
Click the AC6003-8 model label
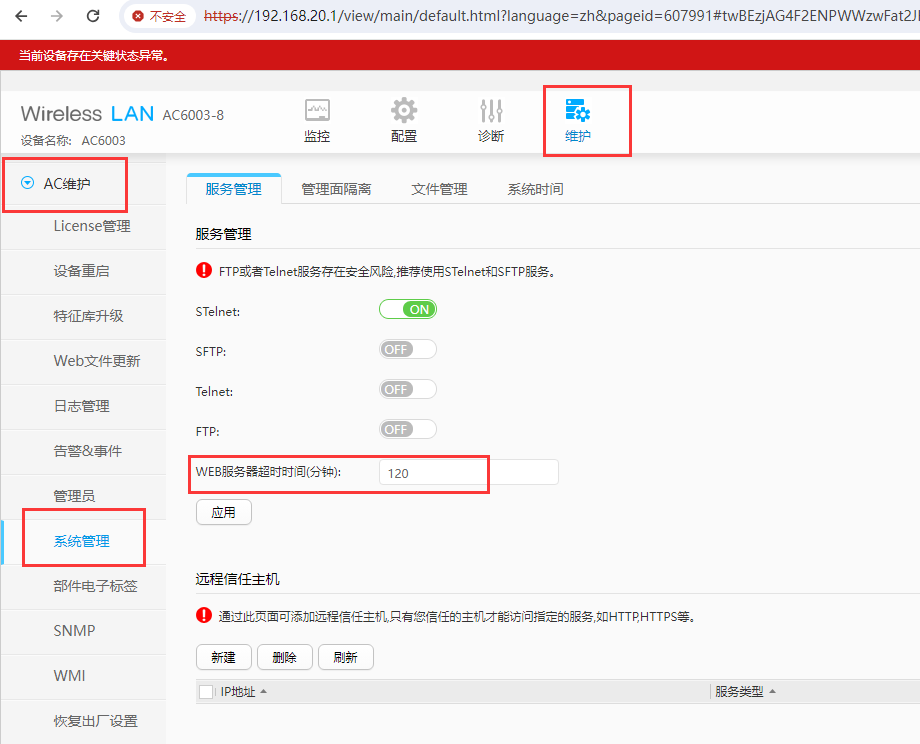coord(193,116)
